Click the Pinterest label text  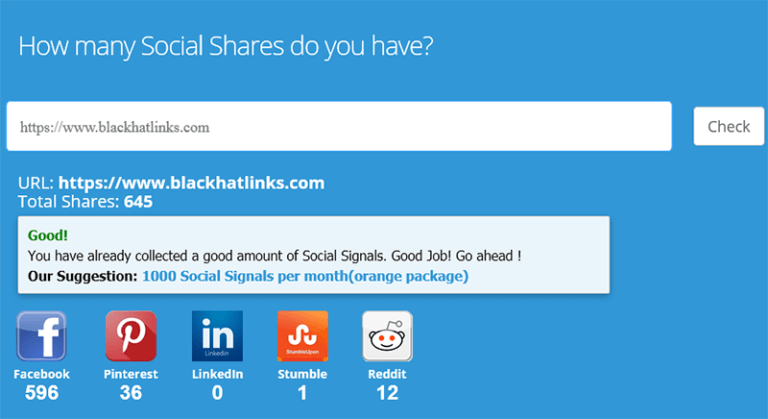click(x=131, y=374)
